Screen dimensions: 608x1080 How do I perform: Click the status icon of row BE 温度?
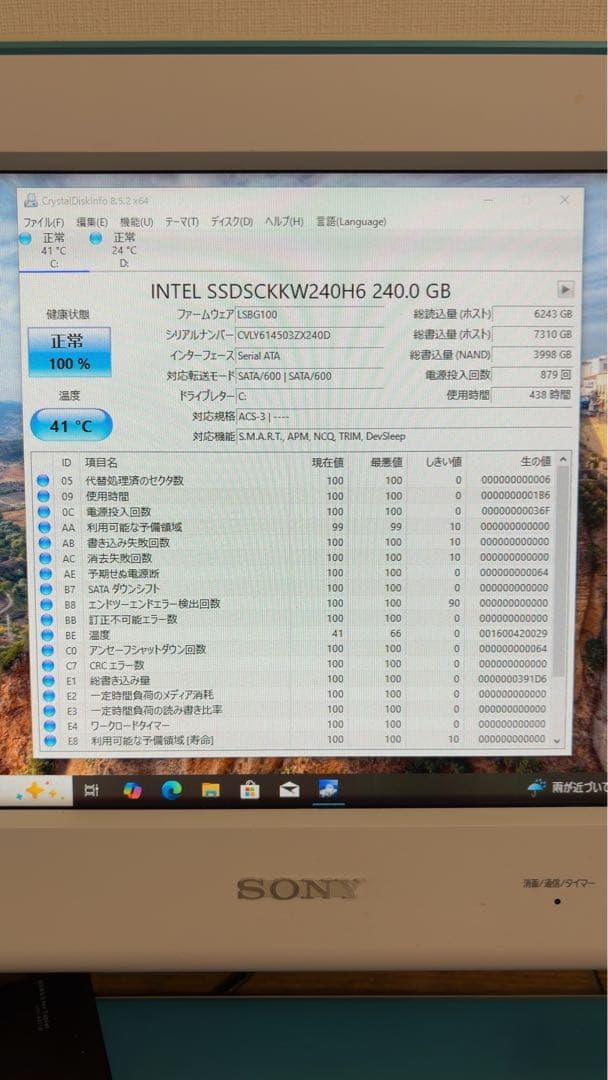tap(47, 634)
